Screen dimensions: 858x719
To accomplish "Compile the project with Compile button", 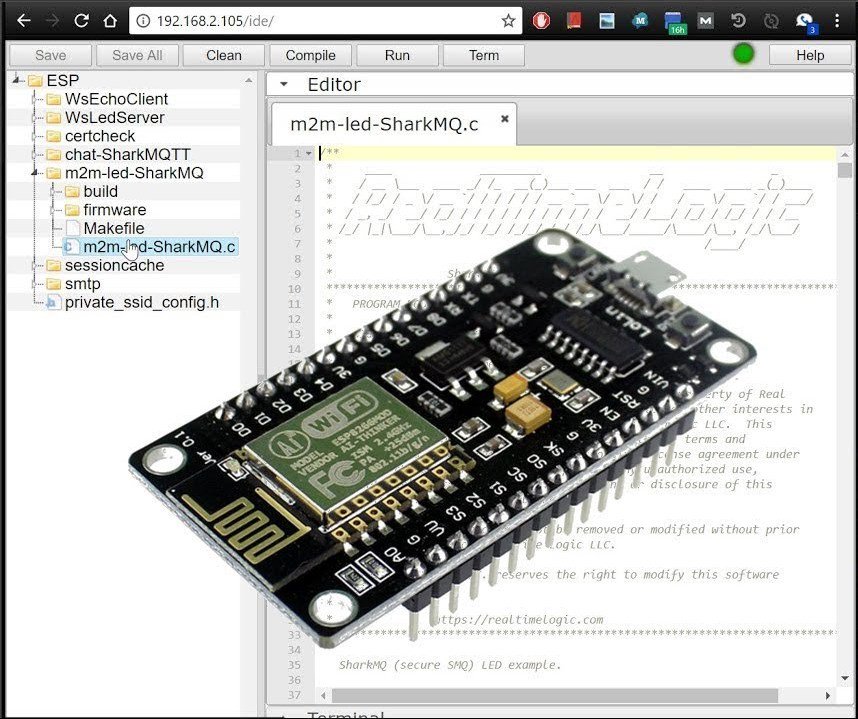I will pyautogui.click(x=310, y=55).
